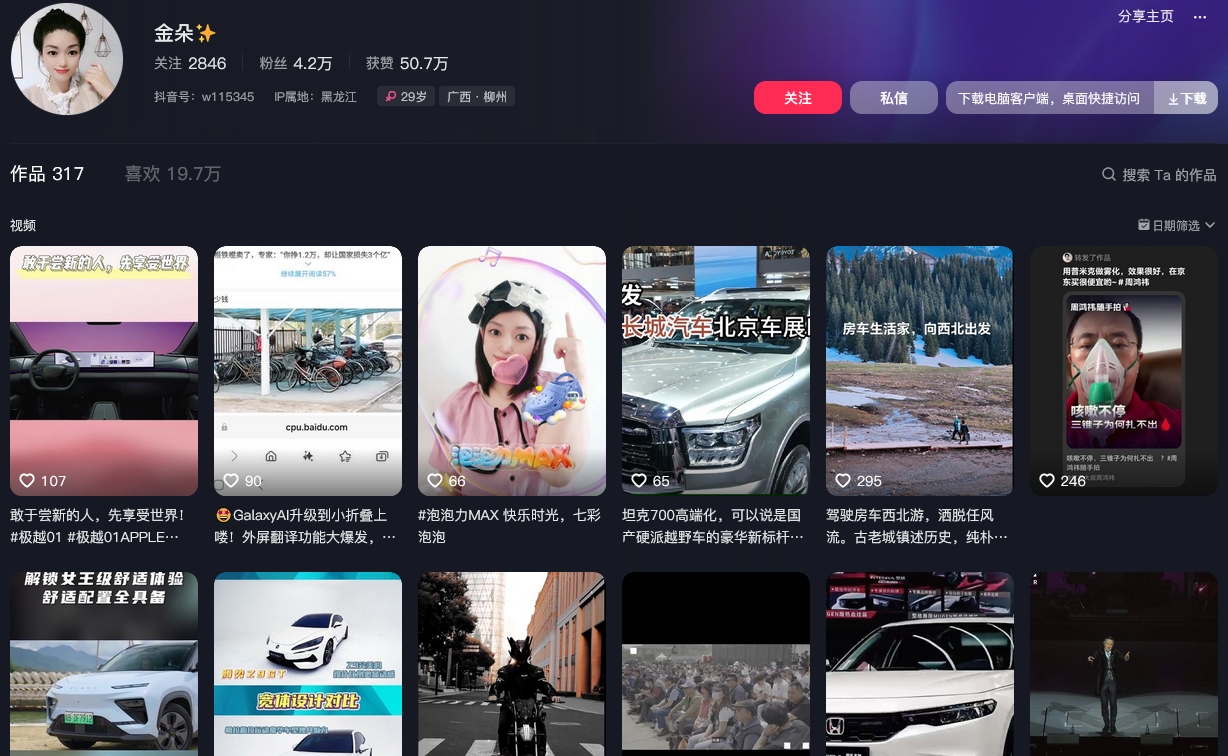Image resolution: width=1228 pixels, height=756 pixels.
Task: Open 泡泡力MAX video thumbnail
Action: point(512,371)
